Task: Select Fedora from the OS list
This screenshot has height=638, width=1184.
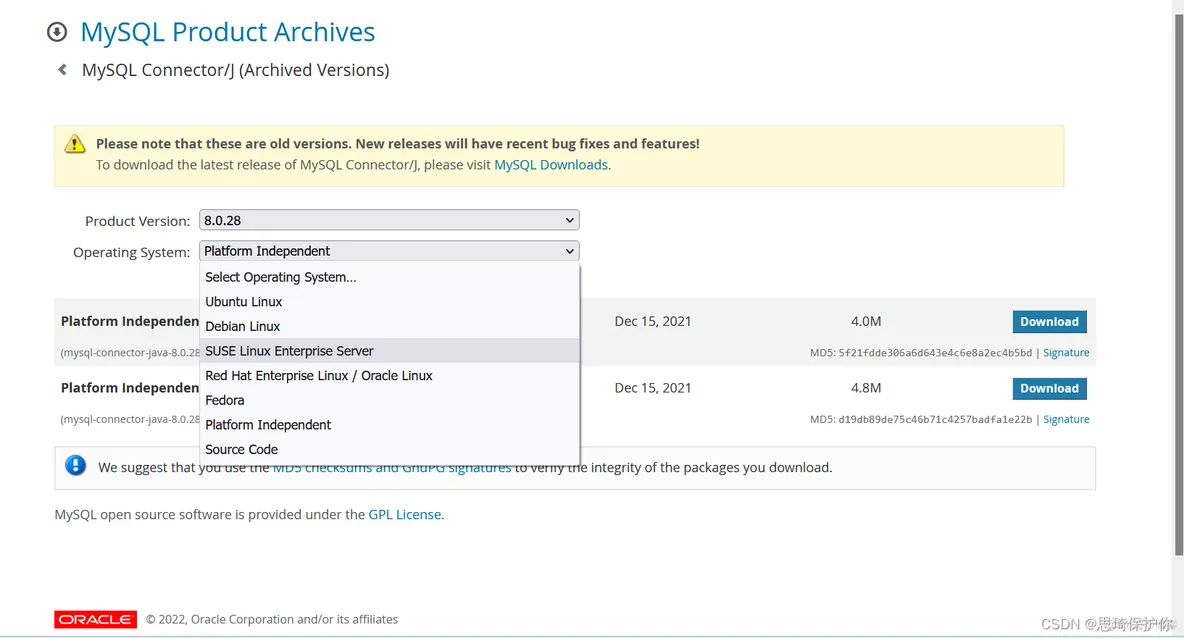Action: 390,400
